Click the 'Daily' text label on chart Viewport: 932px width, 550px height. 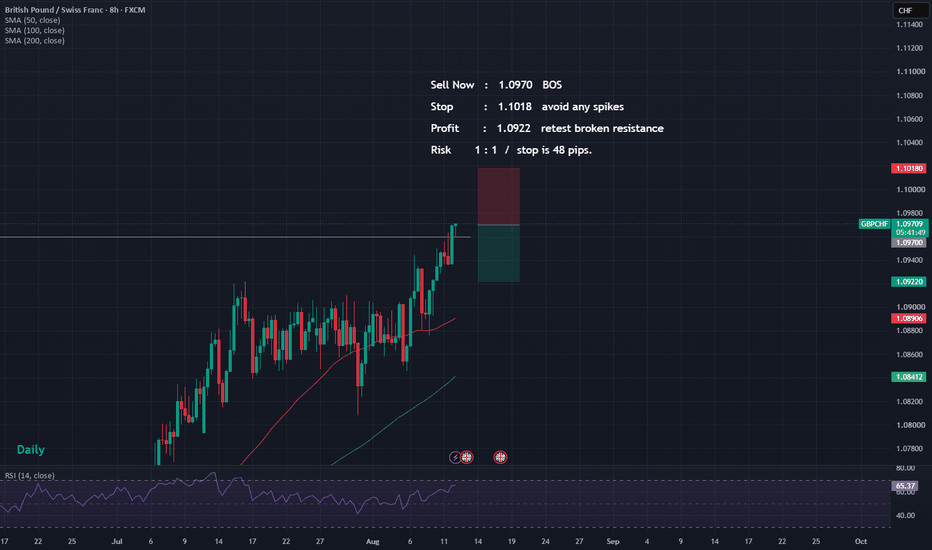pyautogui.click(x=30, y=450)
